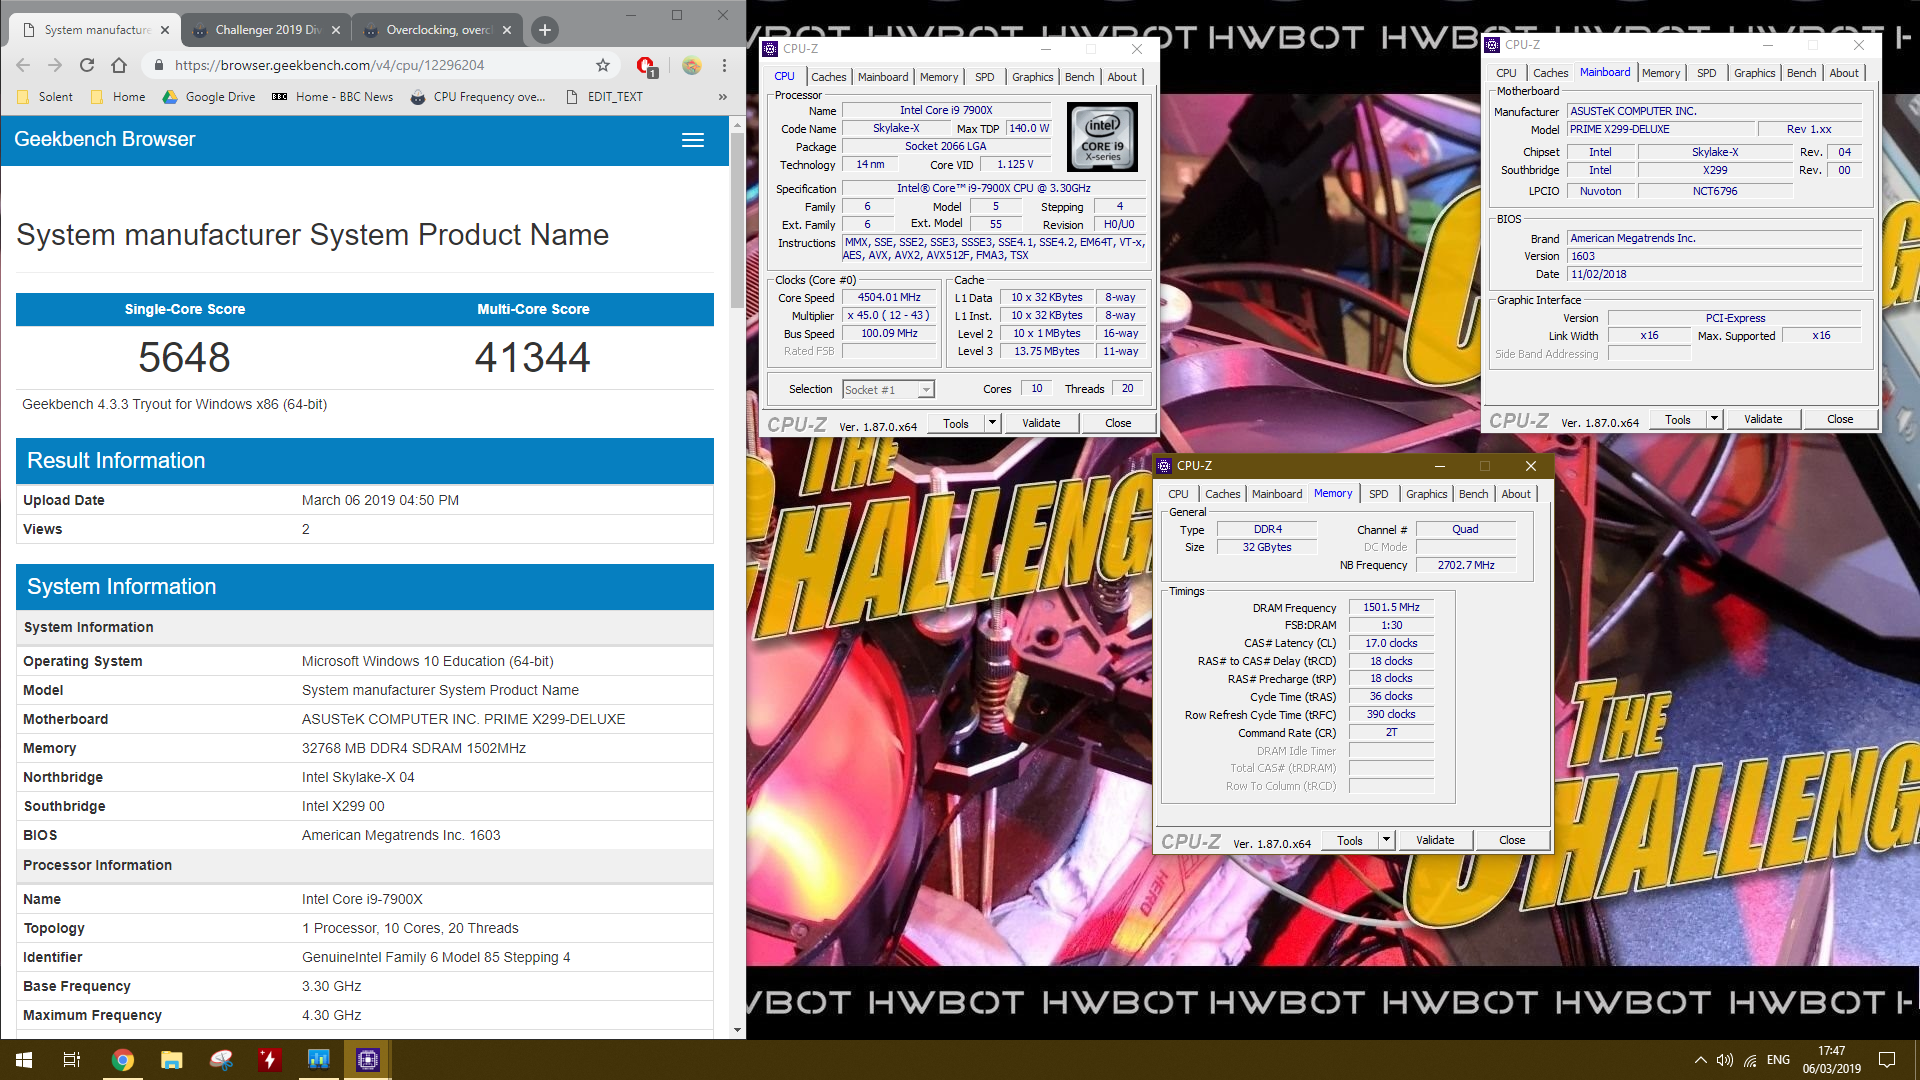Screen dimensions: 1920x1080
Task: Close the Overclocking tab
Action: pyautogui.click(x=507, y=30)
